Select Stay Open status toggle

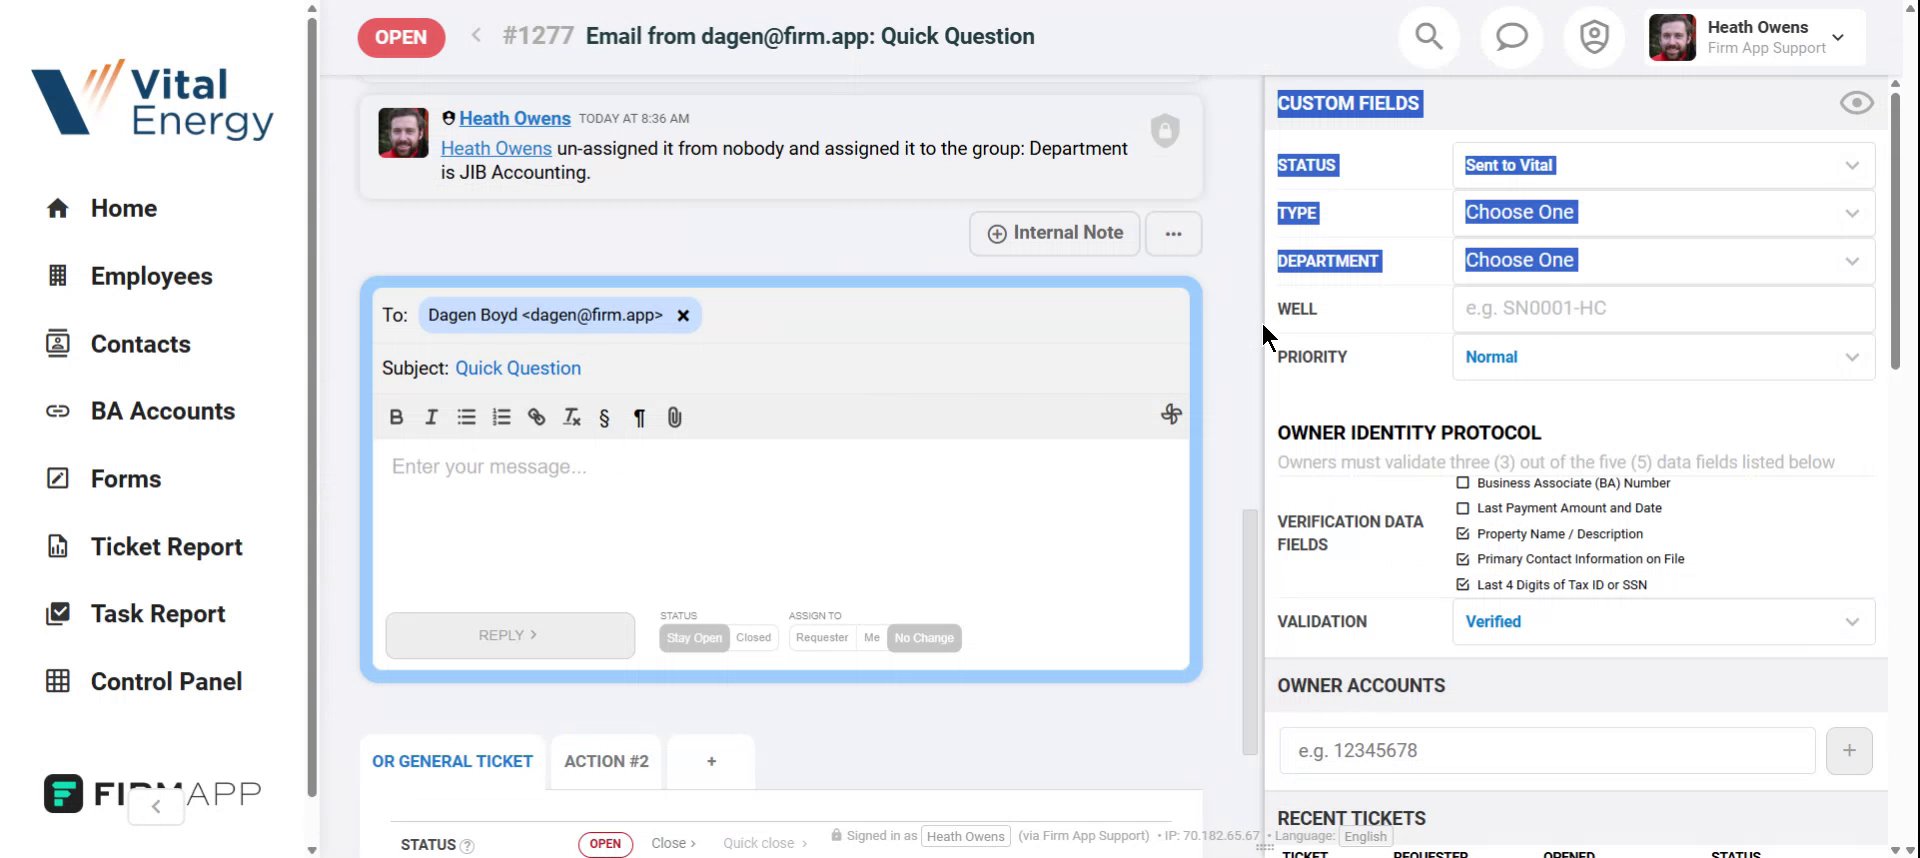coord(694,638)
